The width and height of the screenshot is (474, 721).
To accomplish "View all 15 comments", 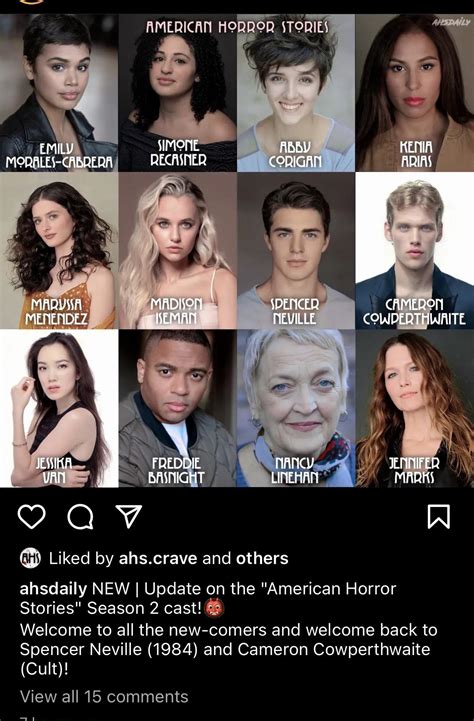I will click(x=104, y=696).
